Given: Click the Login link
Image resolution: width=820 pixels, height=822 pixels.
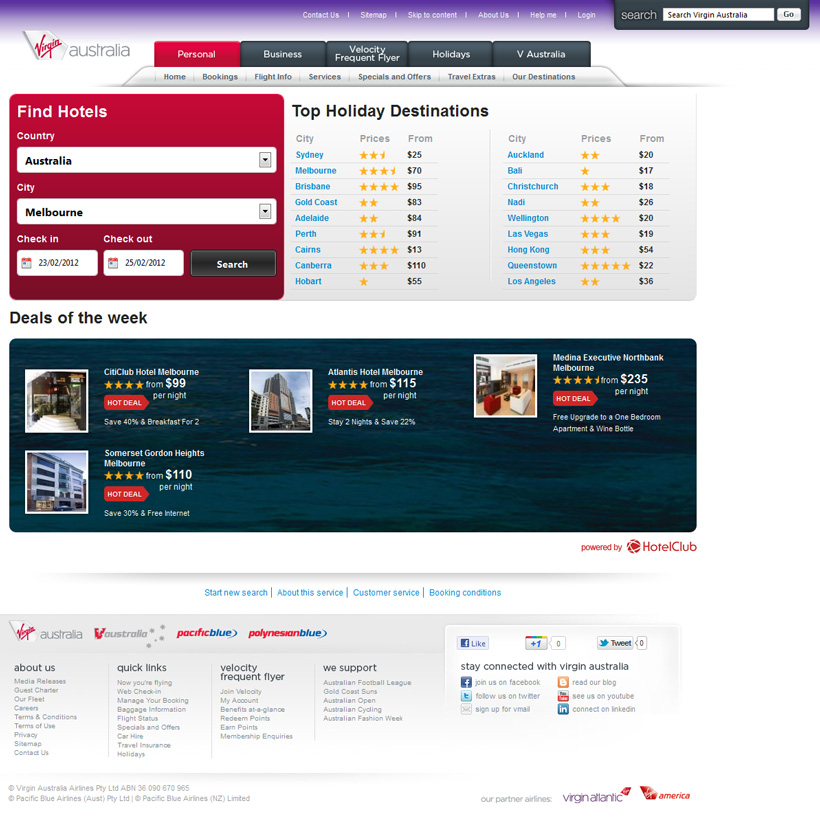Looking at the screenshot, I should coord(586,15).
